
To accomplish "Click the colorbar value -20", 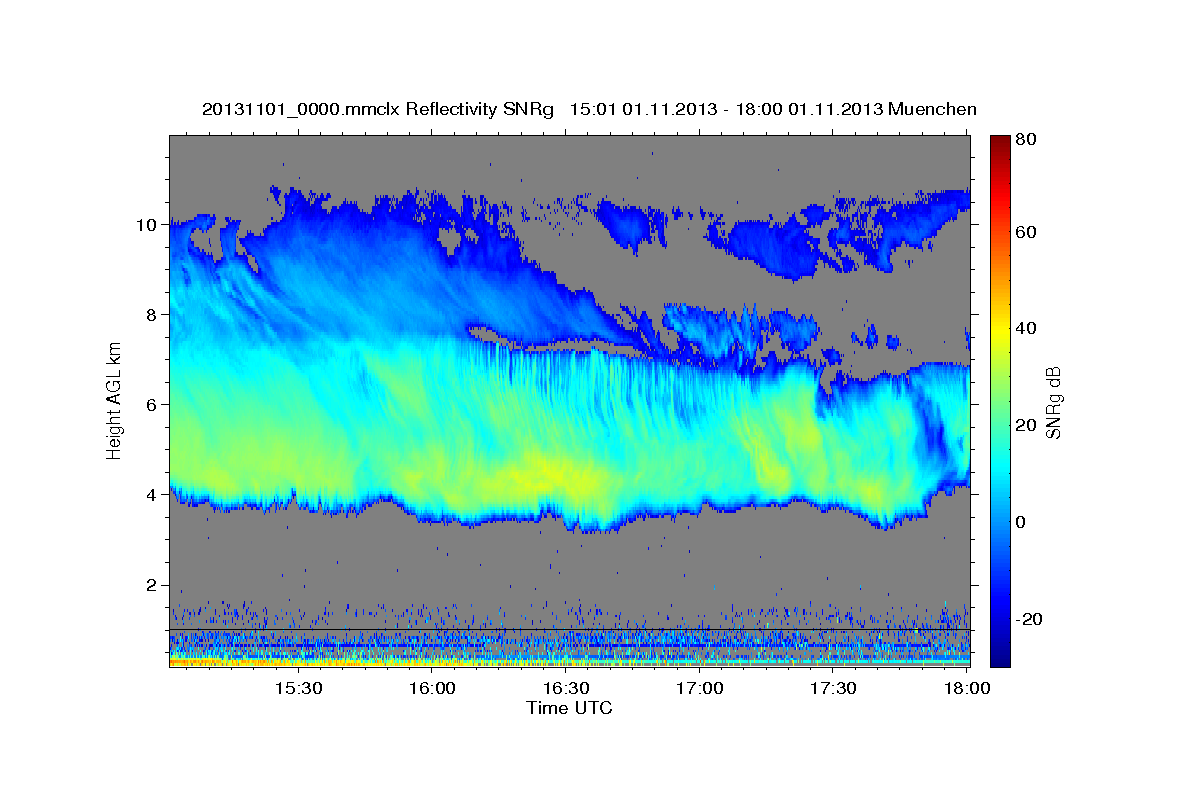I will tap(1028, 619).
